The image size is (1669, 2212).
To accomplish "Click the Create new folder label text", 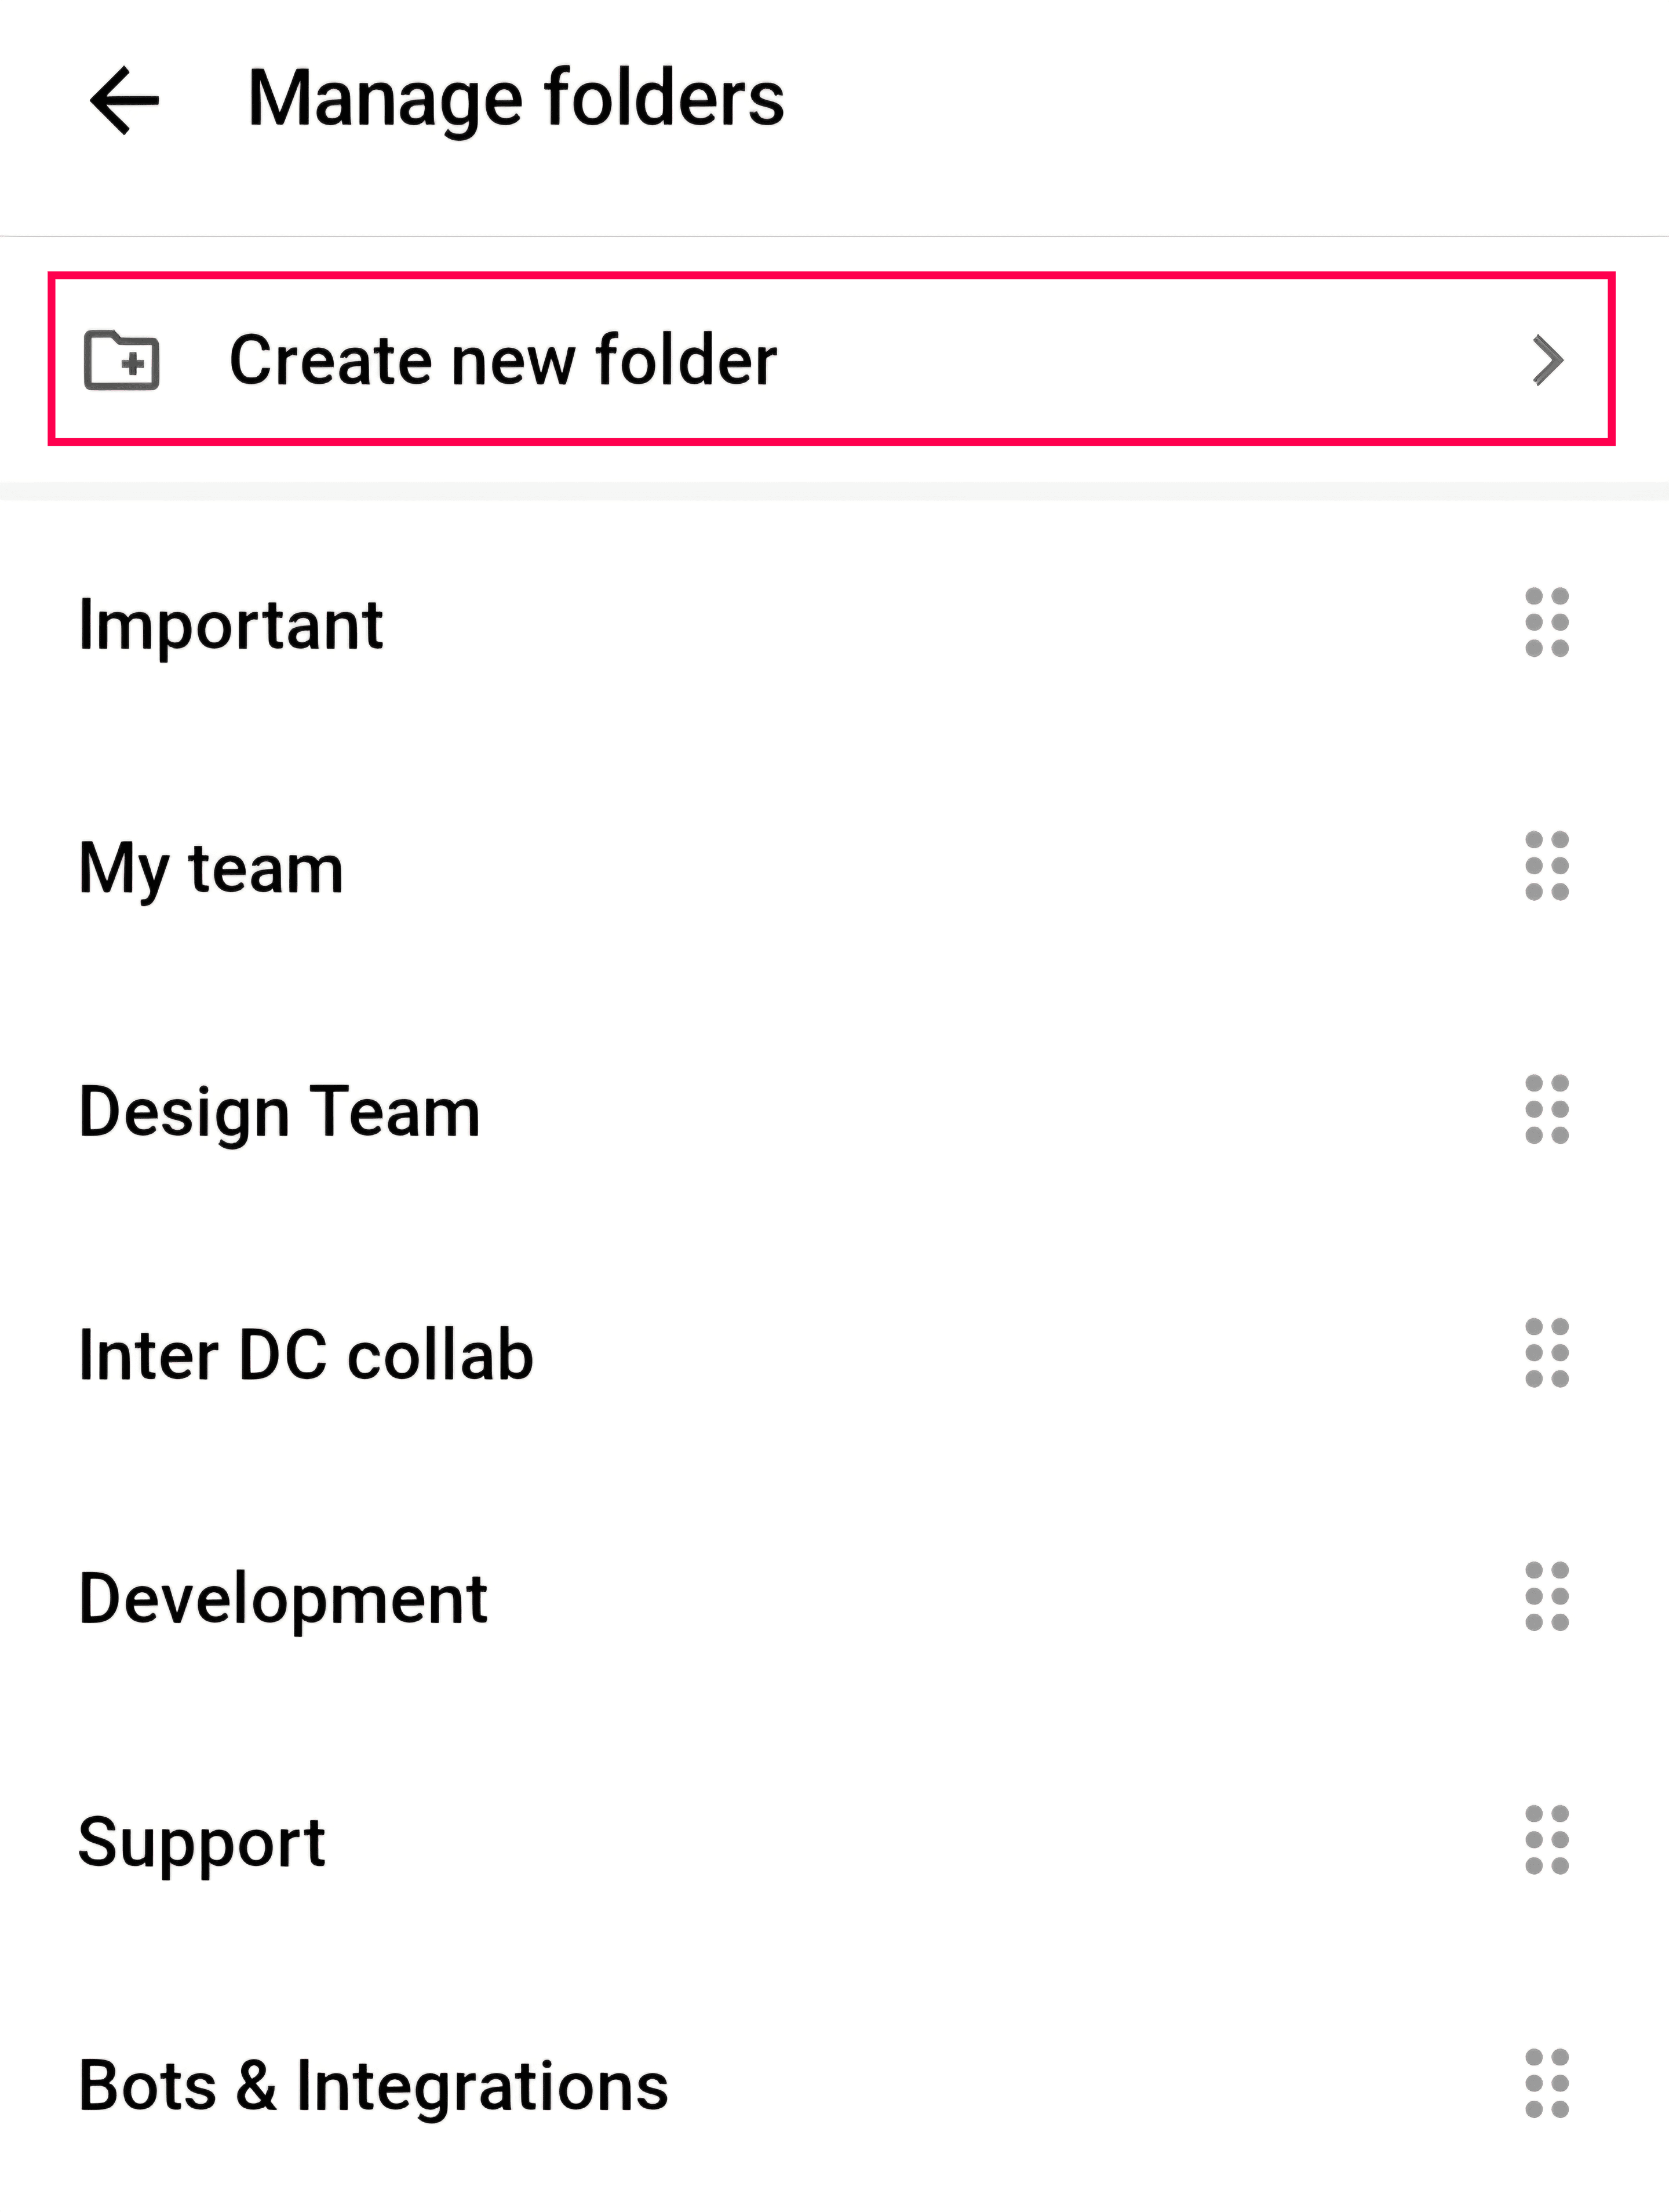I will click(x=503, y=360).
